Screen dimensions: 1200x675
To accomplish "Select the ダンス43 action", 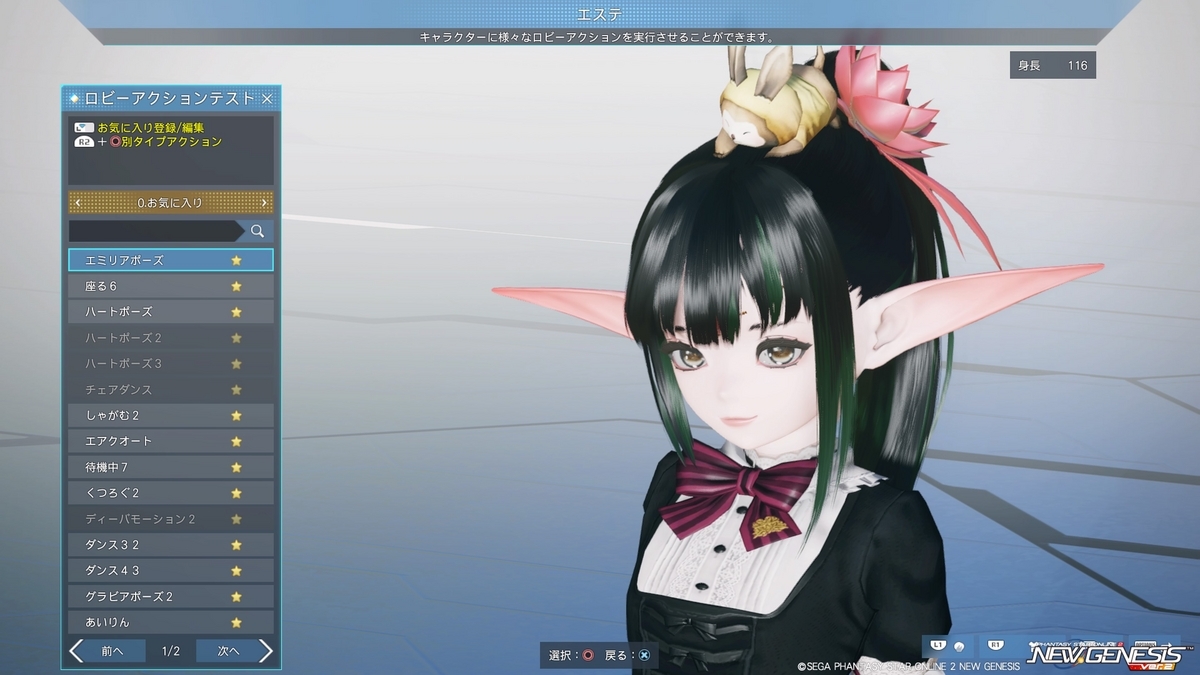I will click(171, 571).
